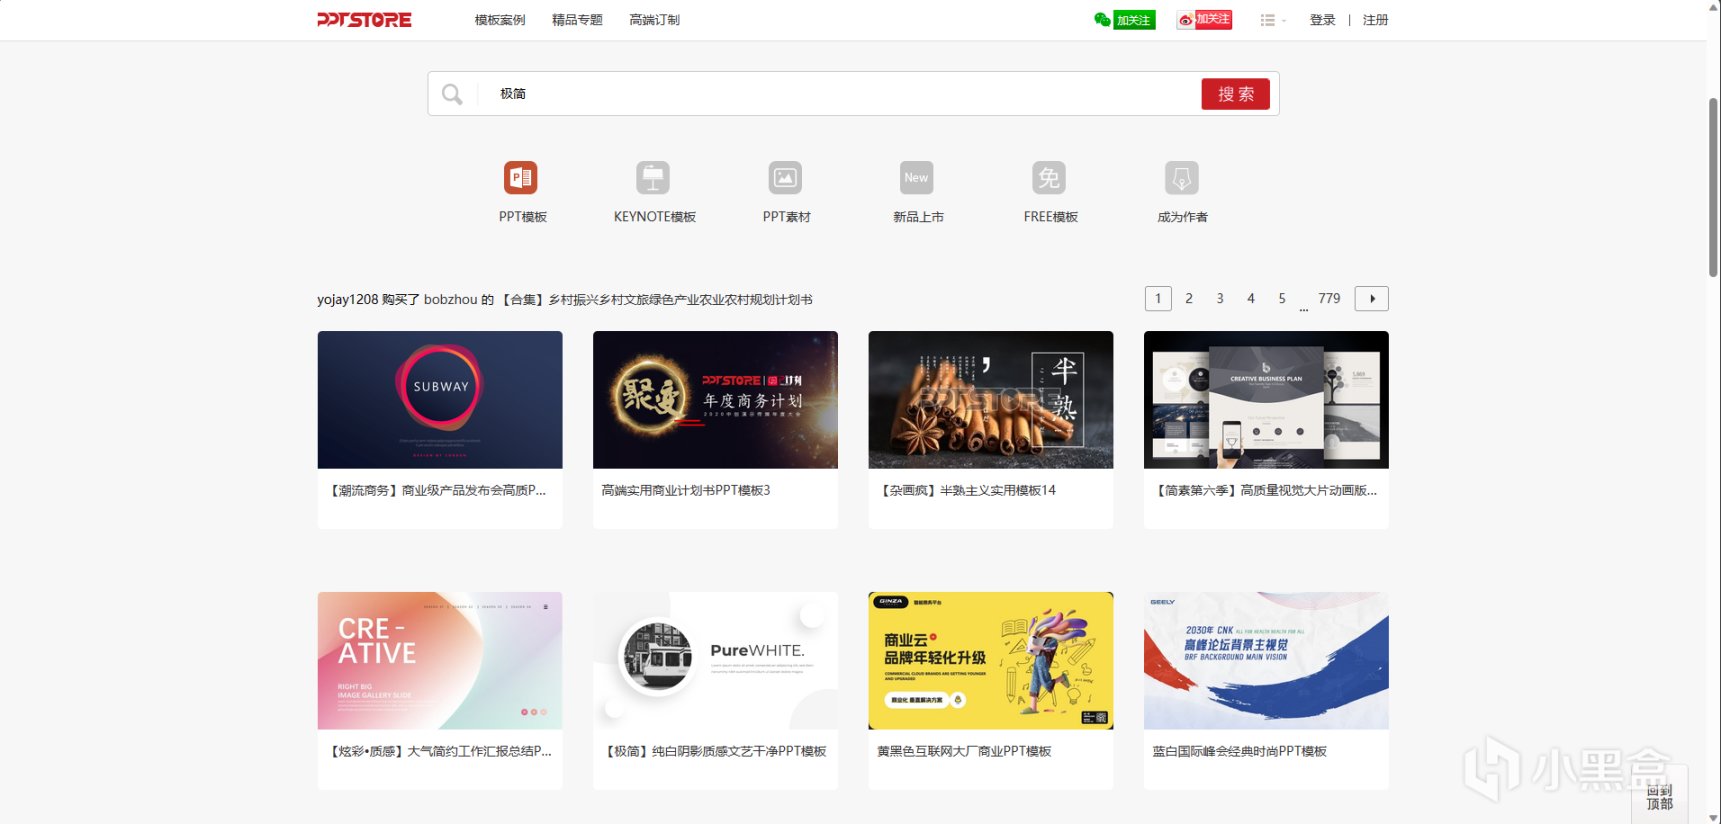Follow on Weibo via red 加关注 badge

(1204, 20)
